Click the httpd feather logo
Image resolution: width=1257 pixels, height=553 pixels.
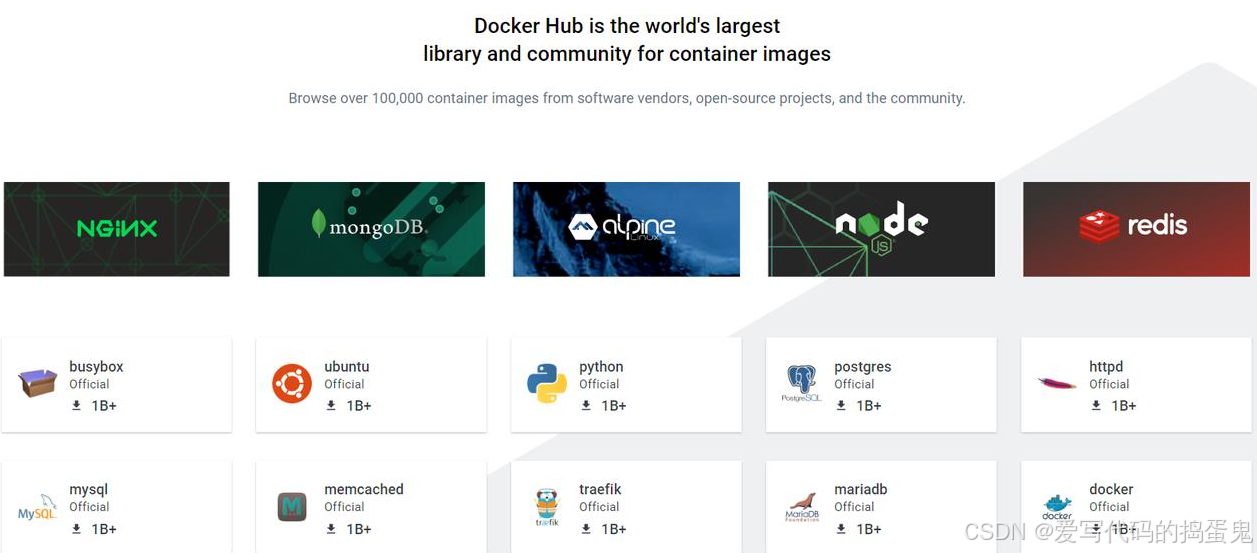pos(1057,383)
